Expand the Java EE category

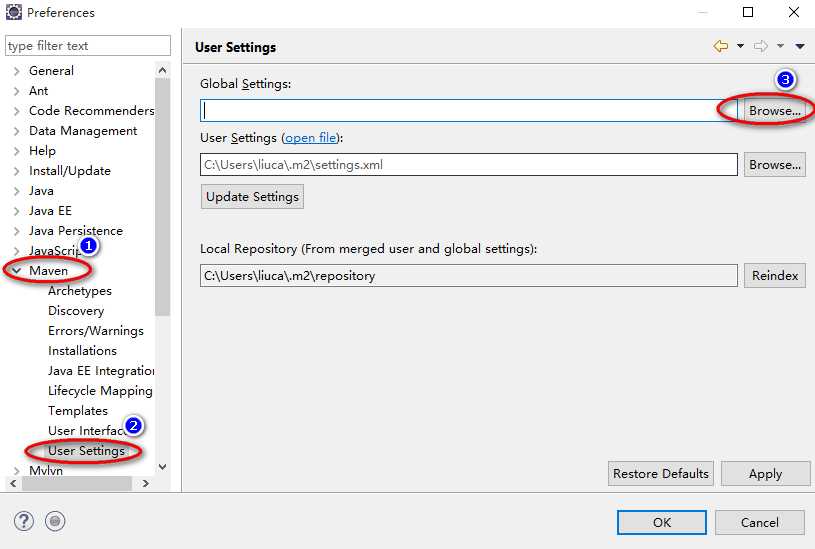coord(17,211)
